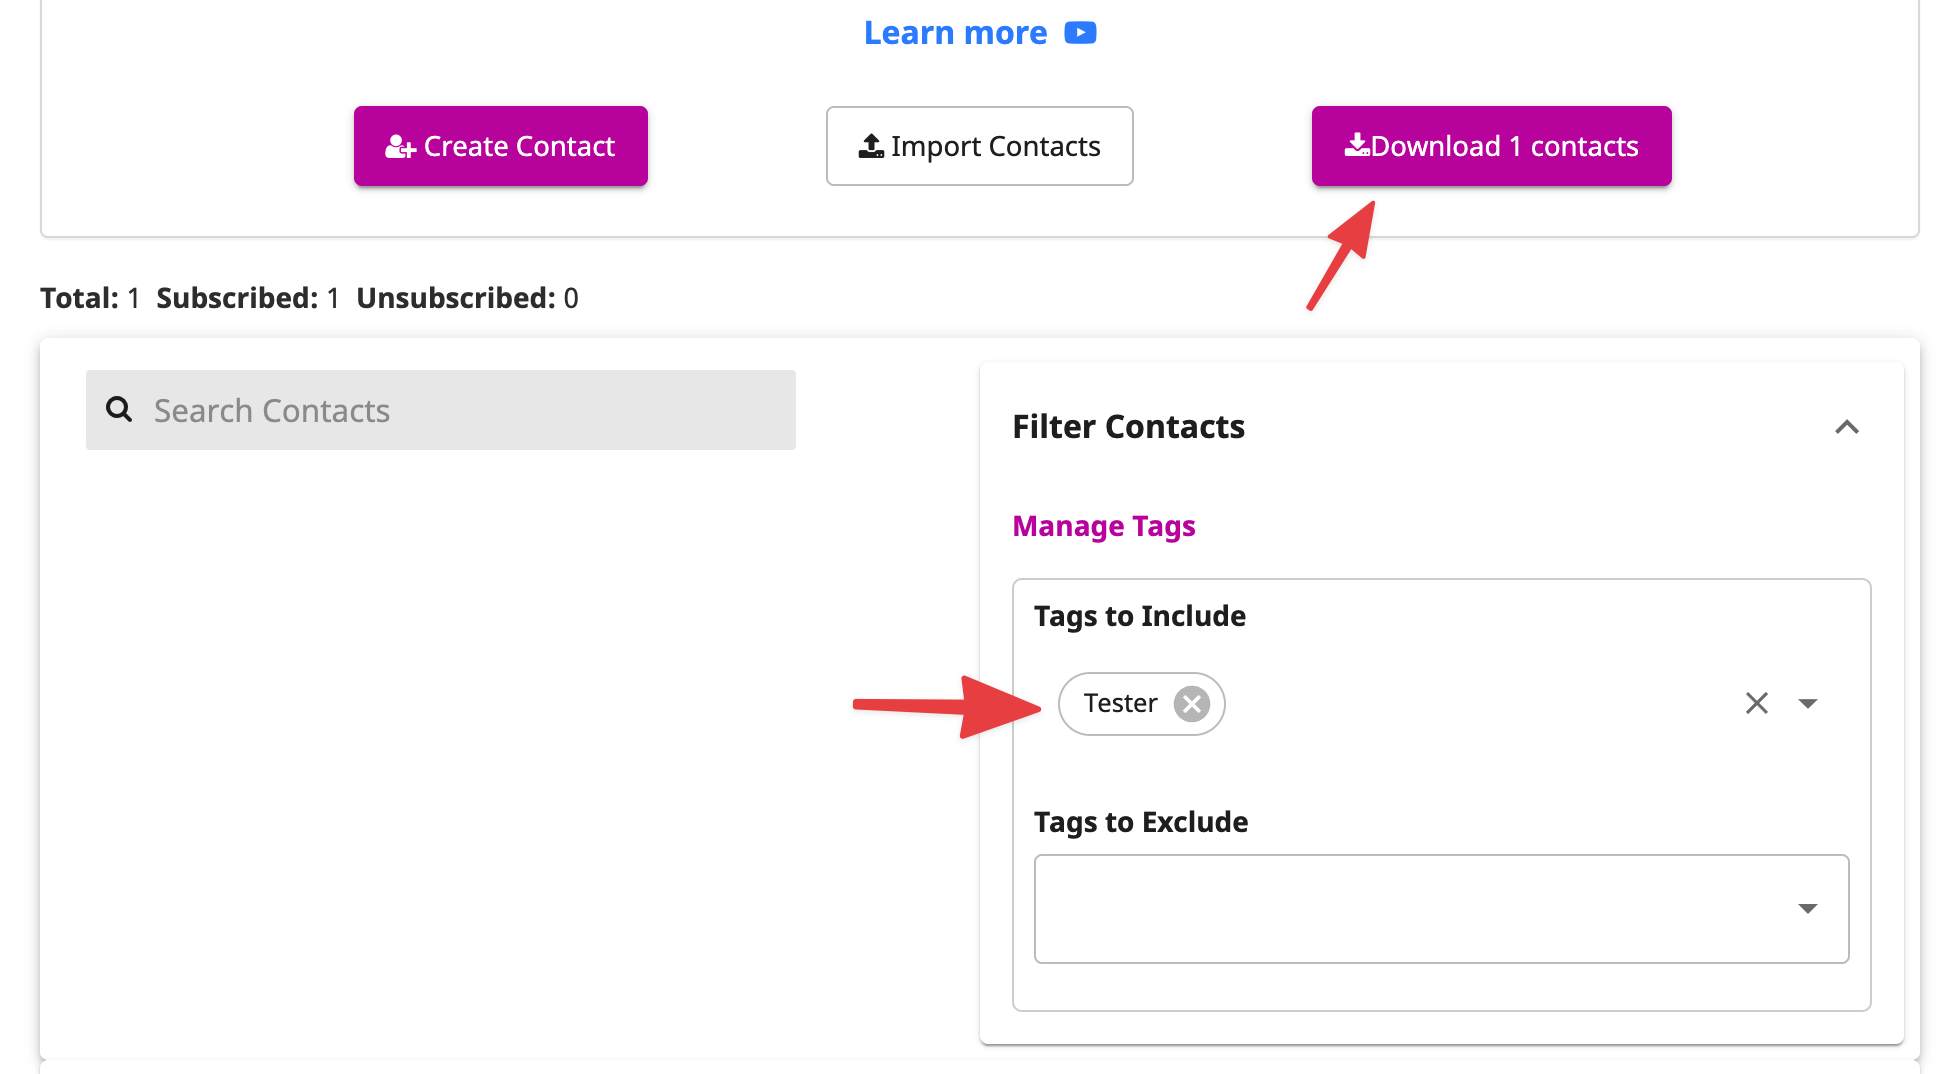Collapse the Filter Contacts panel with the chevron

point(1847,427)
